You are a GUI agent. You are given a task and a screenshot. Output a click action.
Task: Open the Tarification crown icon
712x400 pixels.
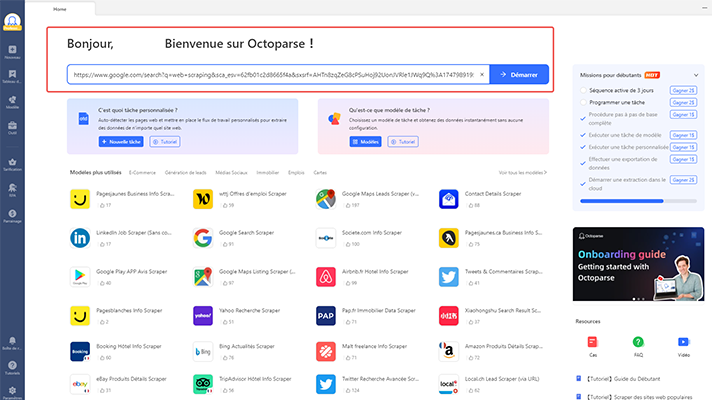point(12,162)
